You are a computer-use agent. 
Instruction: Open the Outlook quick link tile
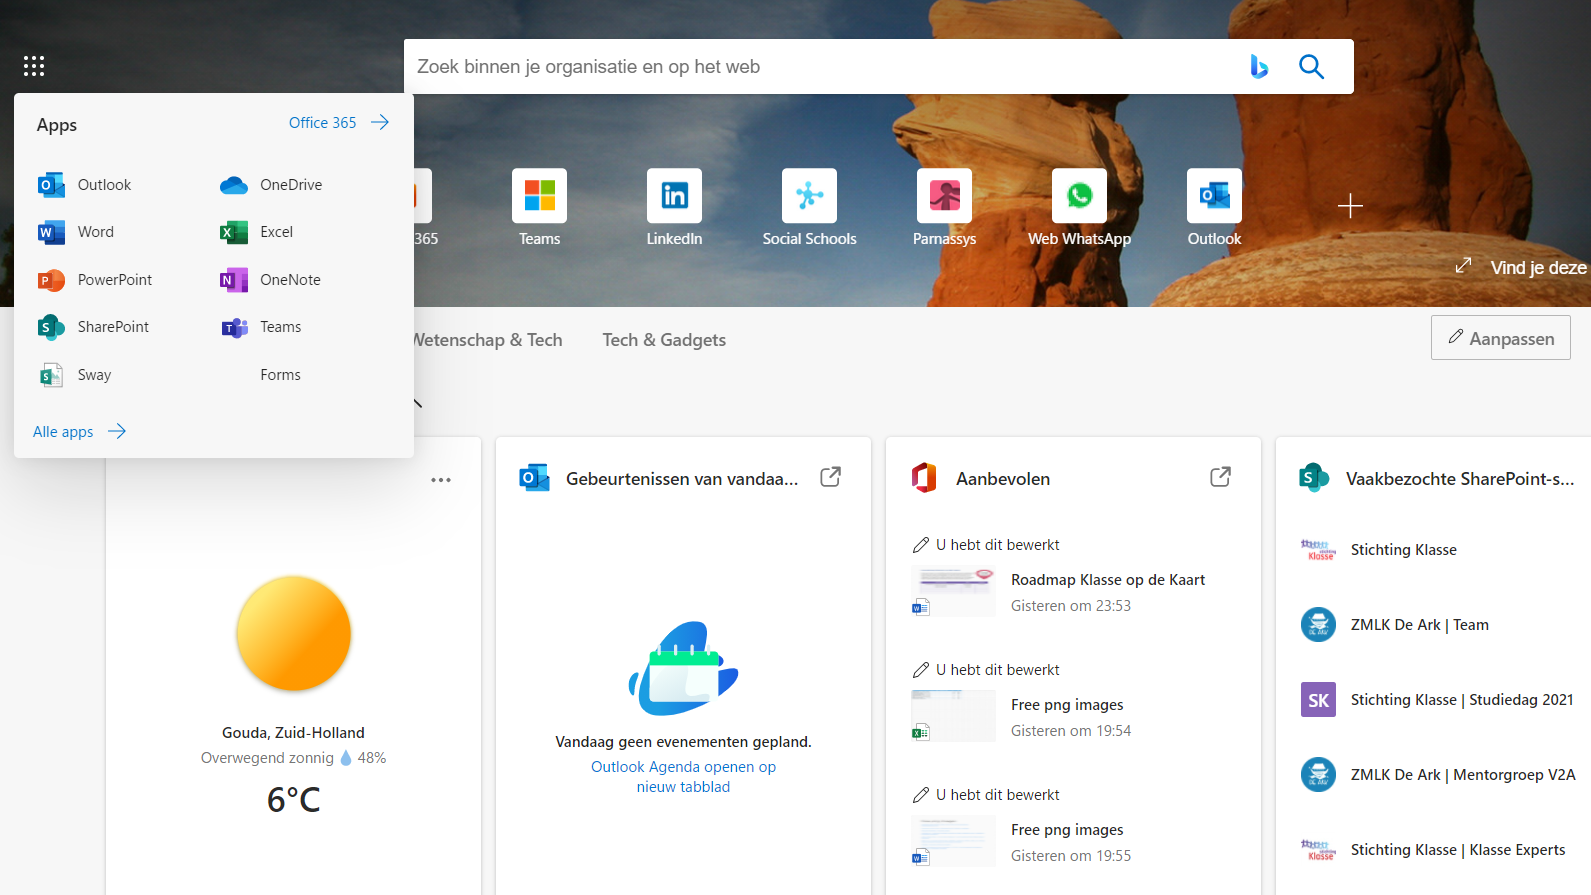tap(1214, 208)
